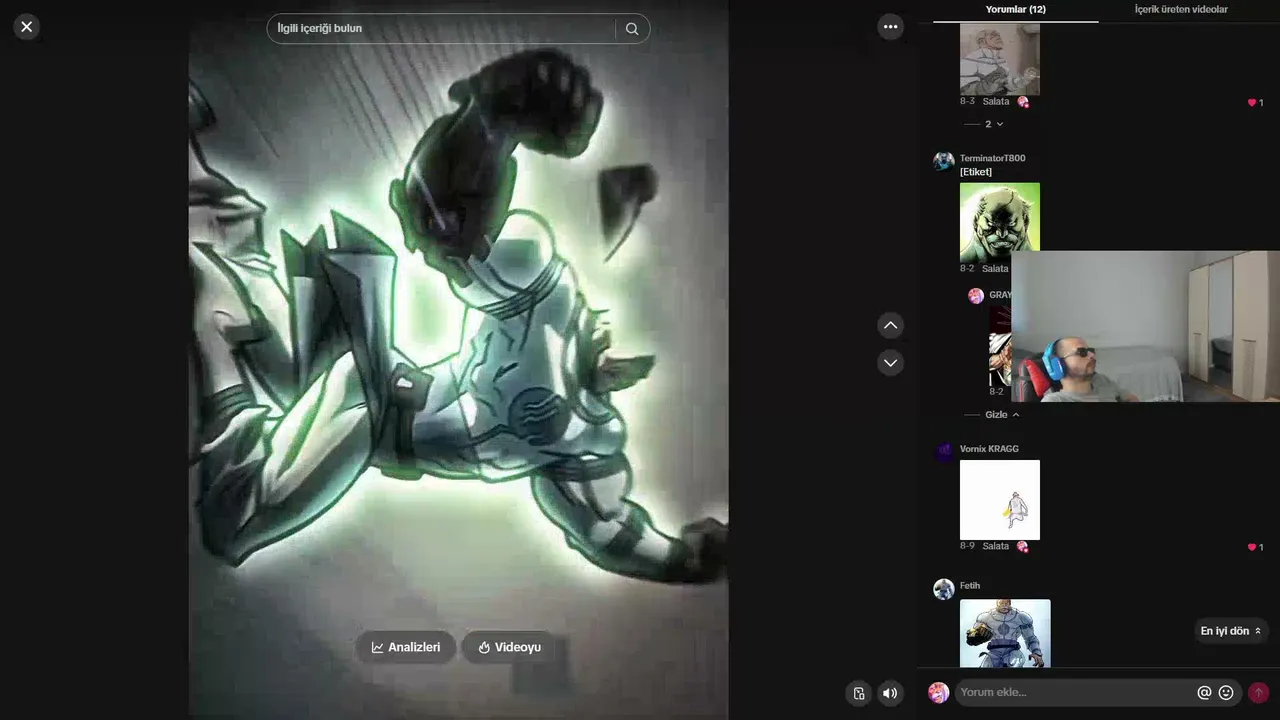Go to the next video with down arrow
This screenshot has width=1280, height=720.
[891, 362]
